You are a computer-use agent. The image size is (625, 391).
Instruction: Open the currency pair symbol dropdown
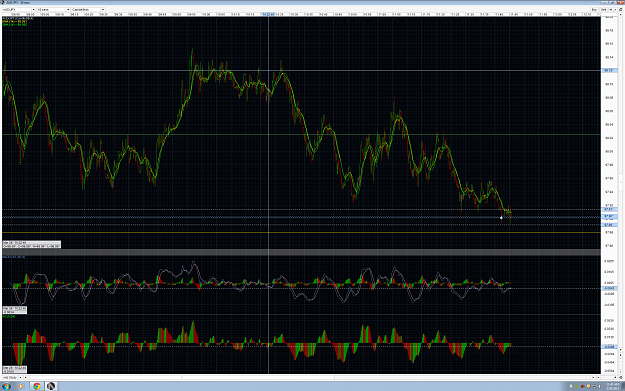click(x=18, y=9)
